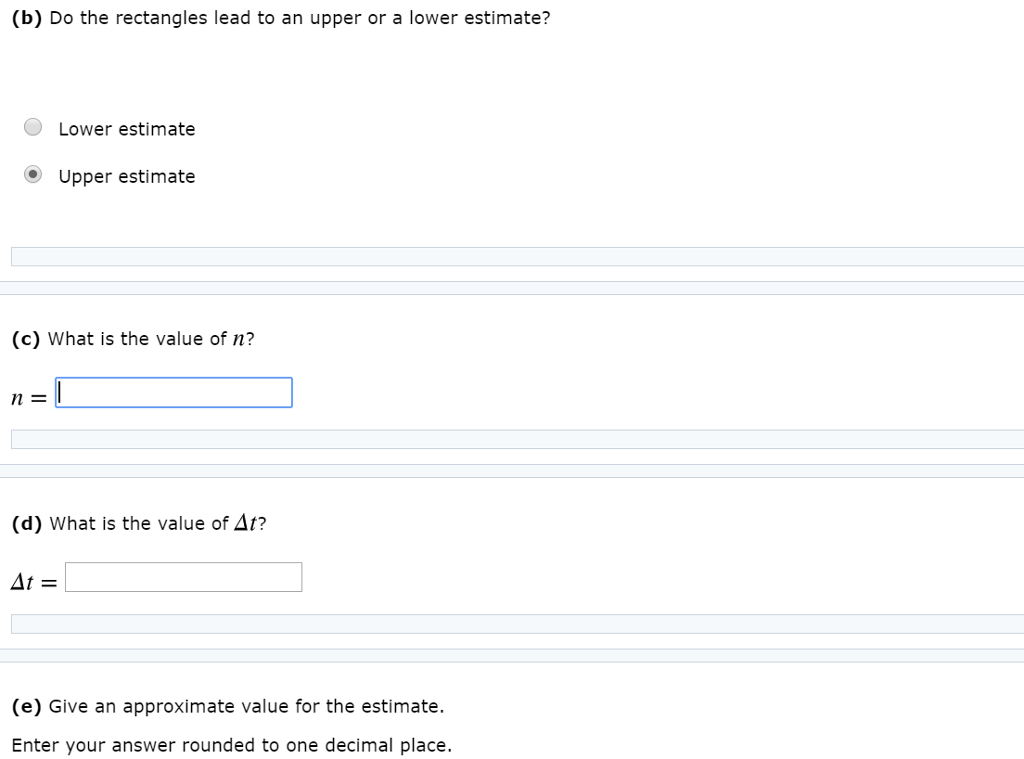Click the "Upper estimate" option label
The height and width of the screenshot is (759, 1024).
pos(127,177)
